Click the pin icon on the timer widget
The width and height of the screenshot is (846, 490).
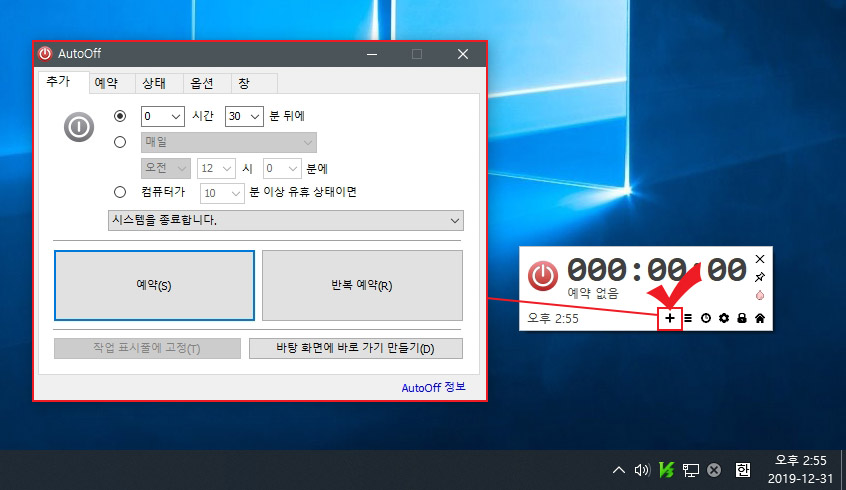point(760,277)
